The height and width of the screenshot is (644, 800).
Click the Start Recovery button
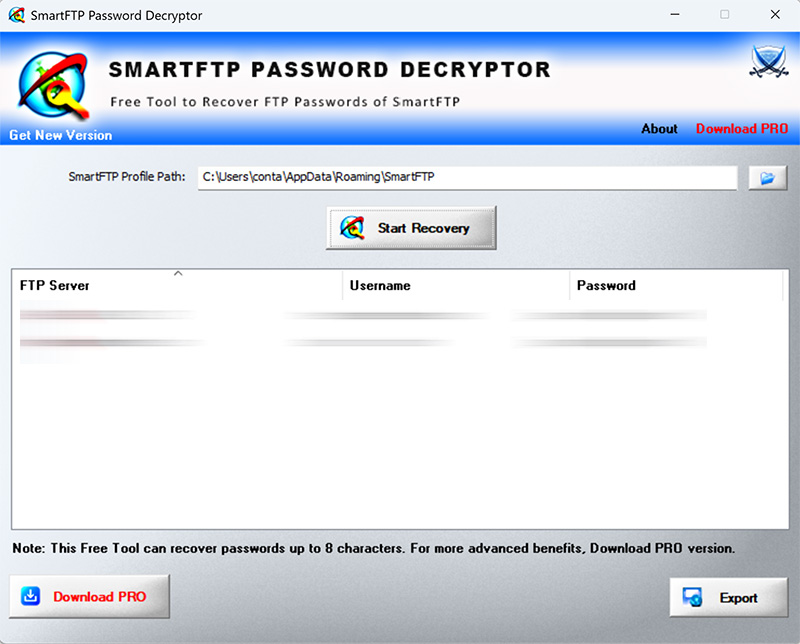(411, 228)
